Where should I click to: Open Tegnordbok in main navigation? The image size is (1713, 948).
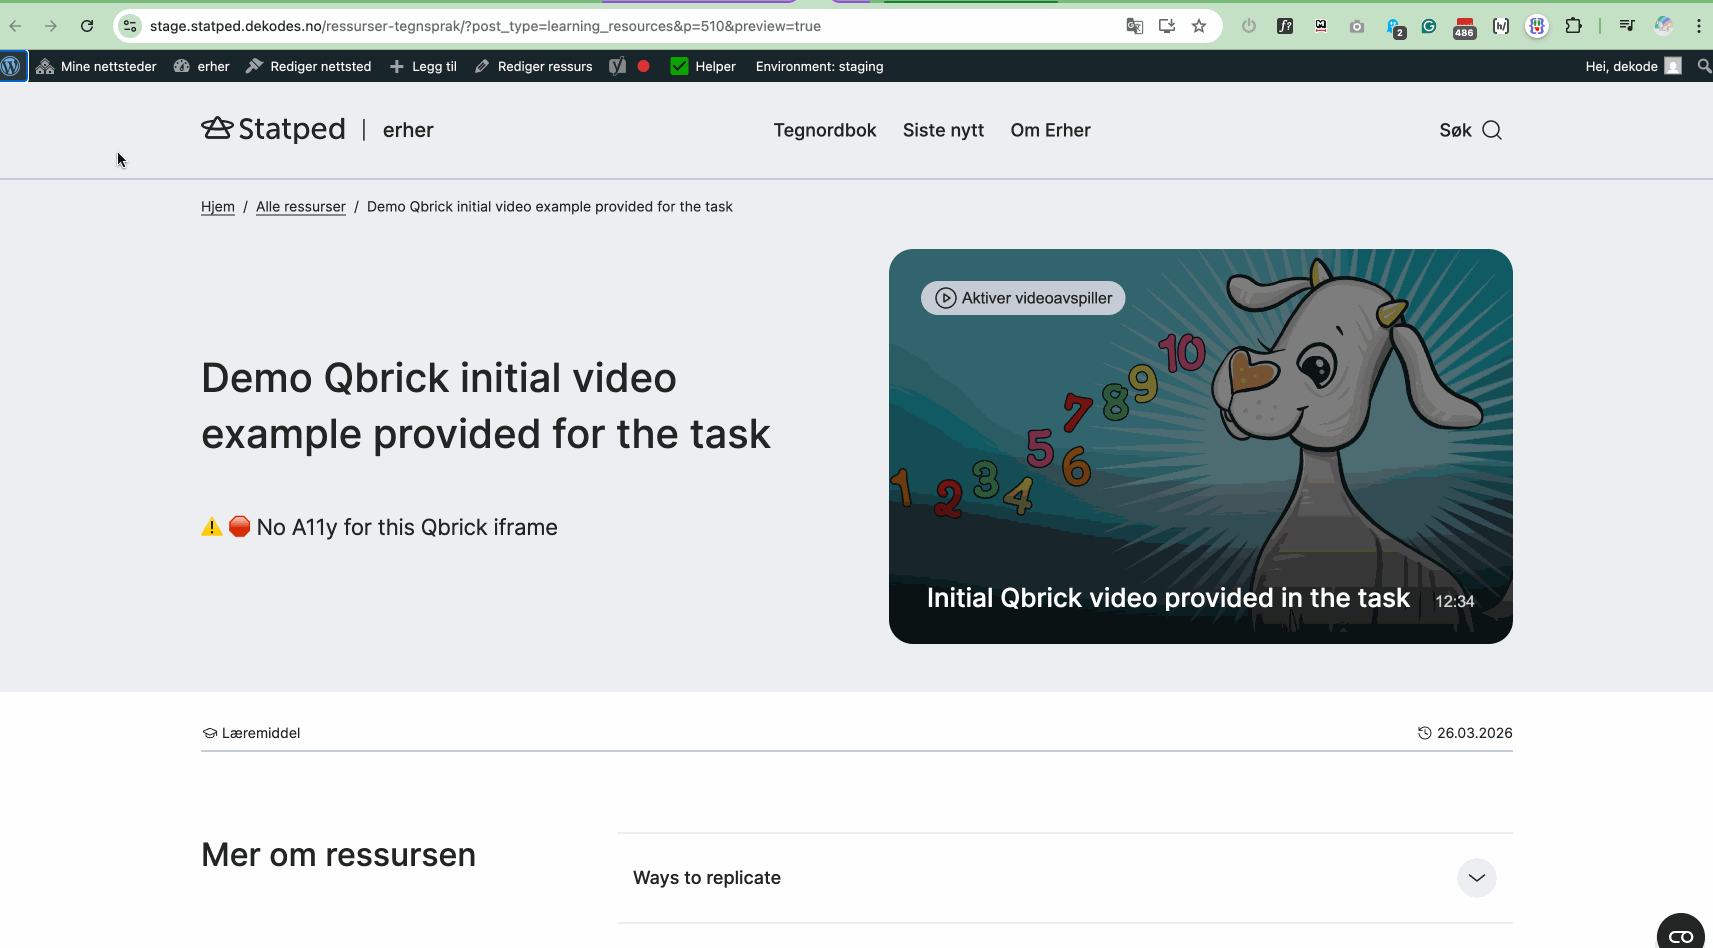click(x=824, y=130)
